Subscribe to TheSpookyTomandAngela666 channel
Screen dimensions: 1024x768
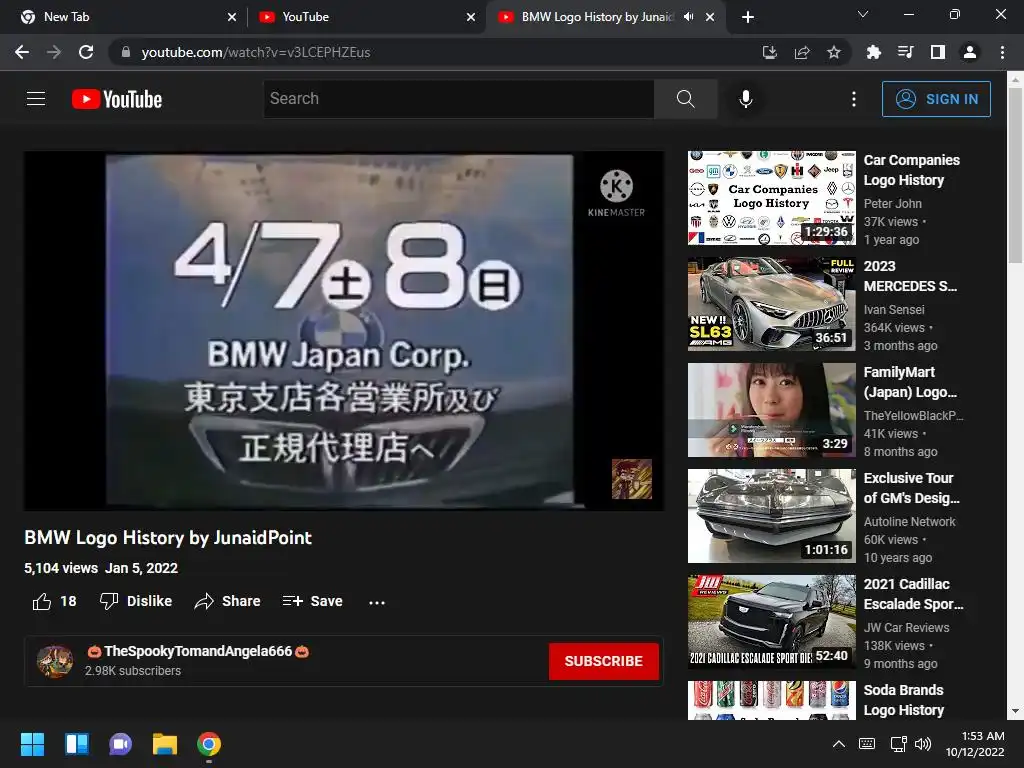[603, 661]
